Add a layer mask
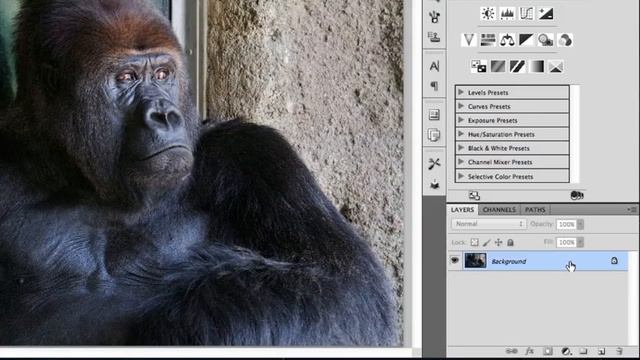 click(548, 351)
